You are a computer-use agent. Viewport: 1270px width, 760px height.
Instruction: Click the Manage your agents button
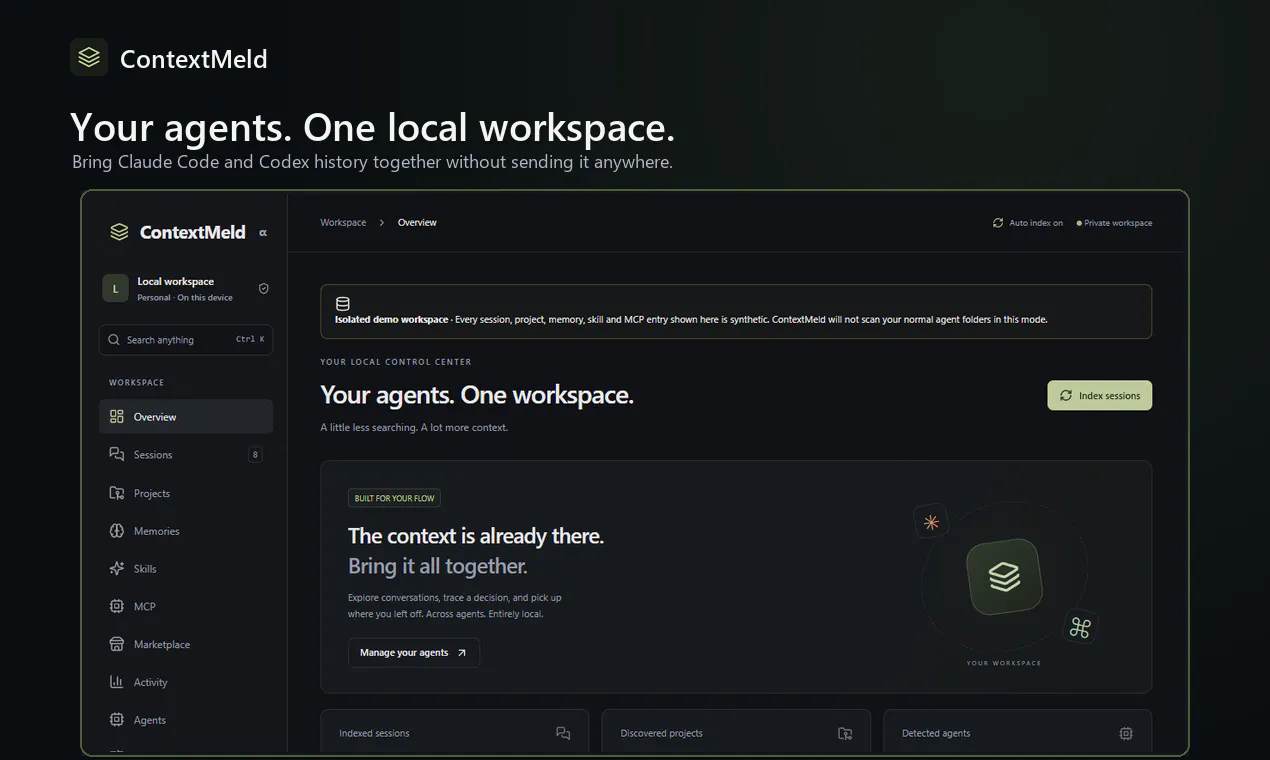pyautogui.click(x=414, y=653)
